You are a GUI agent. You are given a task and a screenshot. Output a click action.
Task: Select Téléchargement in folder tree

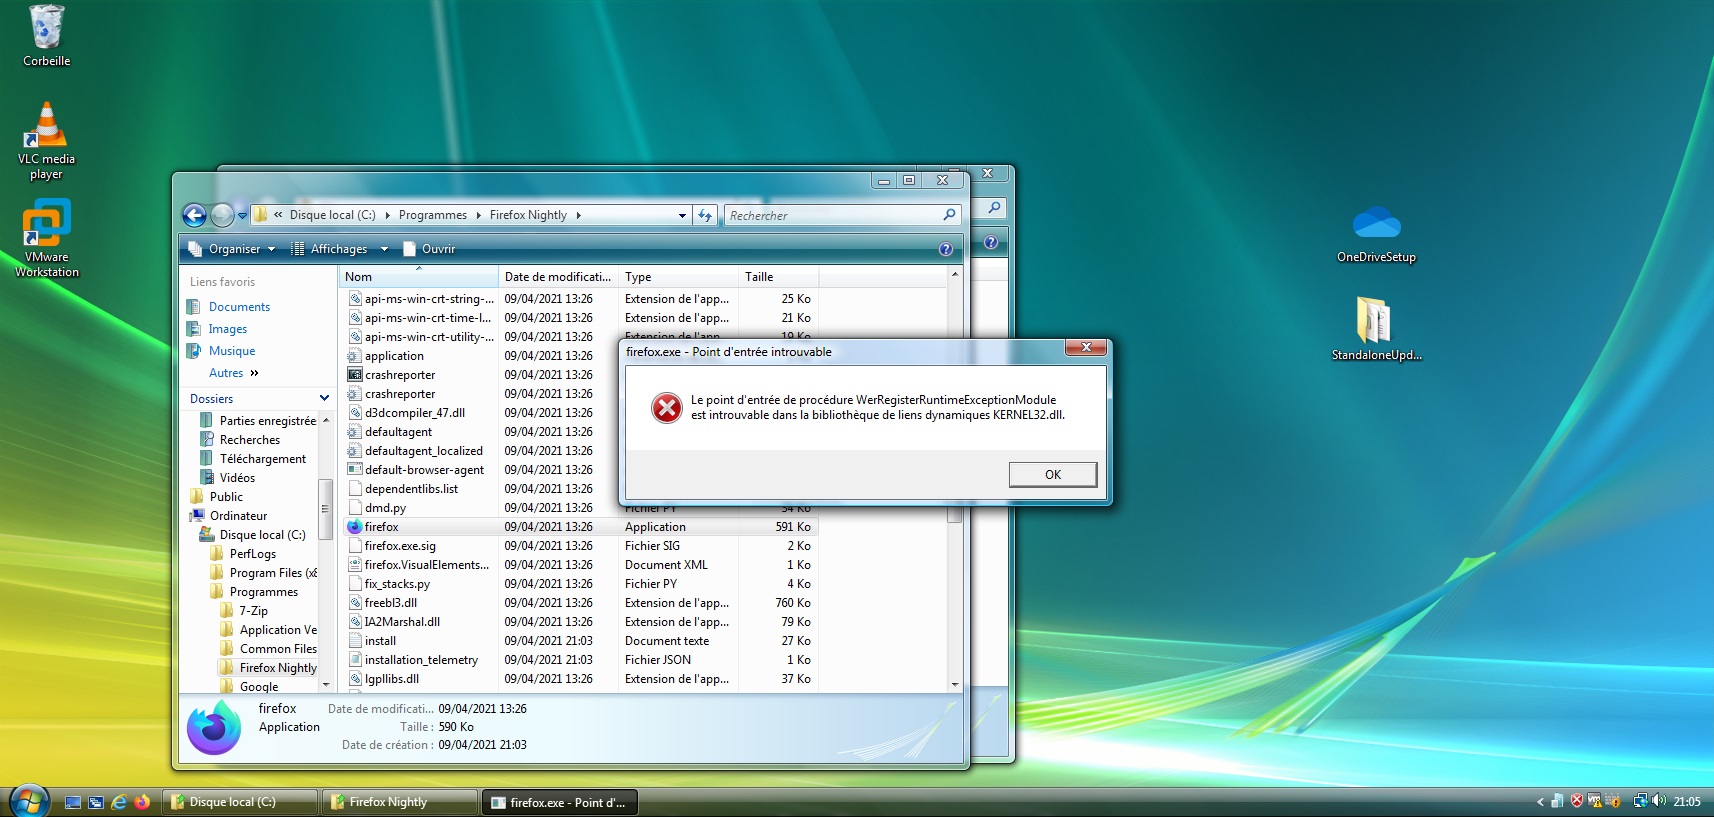pos(263,459)
